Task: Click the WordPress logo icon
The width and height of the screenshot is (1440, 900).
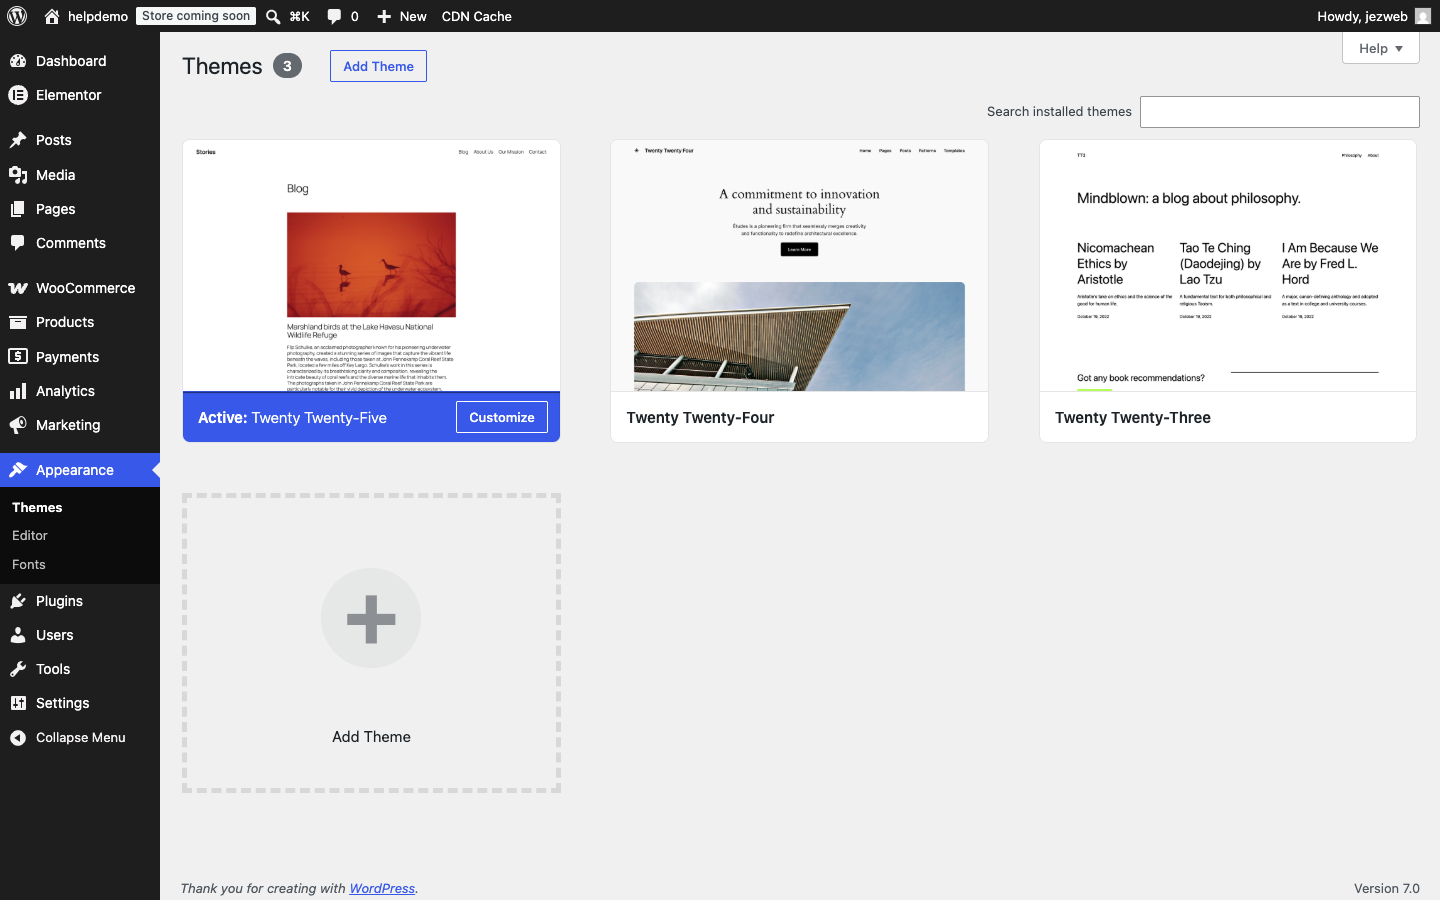Action: [17, 16]
